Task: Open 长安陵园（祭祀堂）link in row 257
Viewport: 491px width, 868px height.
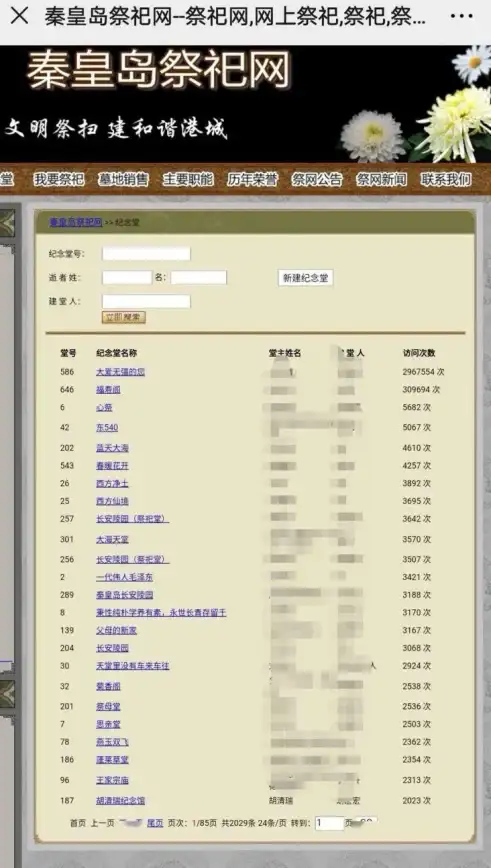Action: coord(133,519)
